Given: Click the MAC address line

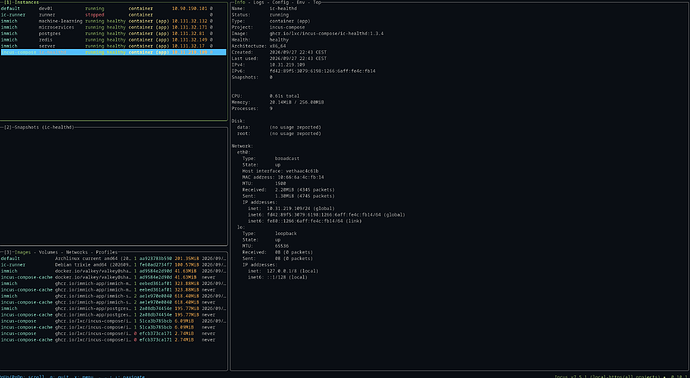Looking at the screenshot, I should point(283,177).
